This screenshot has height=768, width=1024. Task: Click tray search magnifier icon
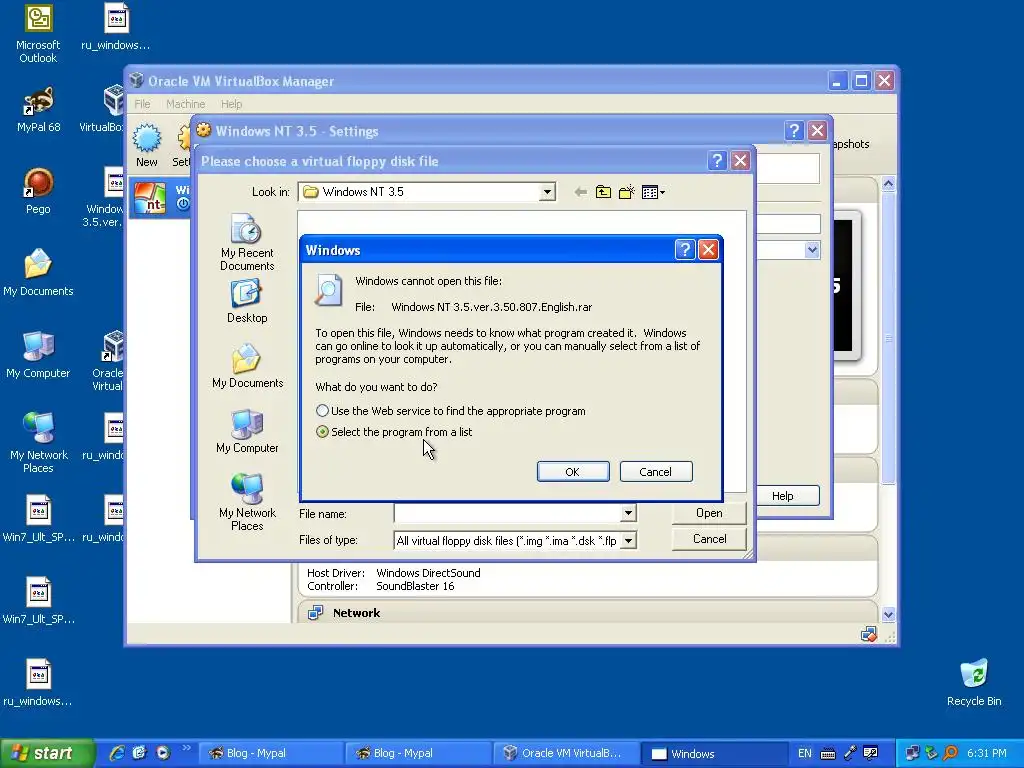click(950, 753)
